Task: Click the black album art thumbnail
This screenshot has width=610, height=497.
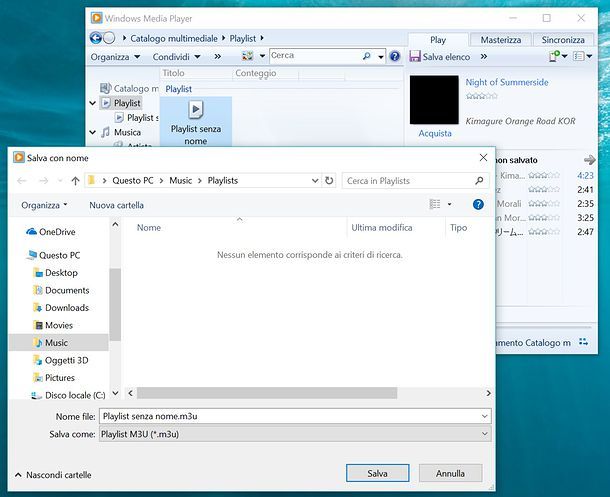Action: 434,100
